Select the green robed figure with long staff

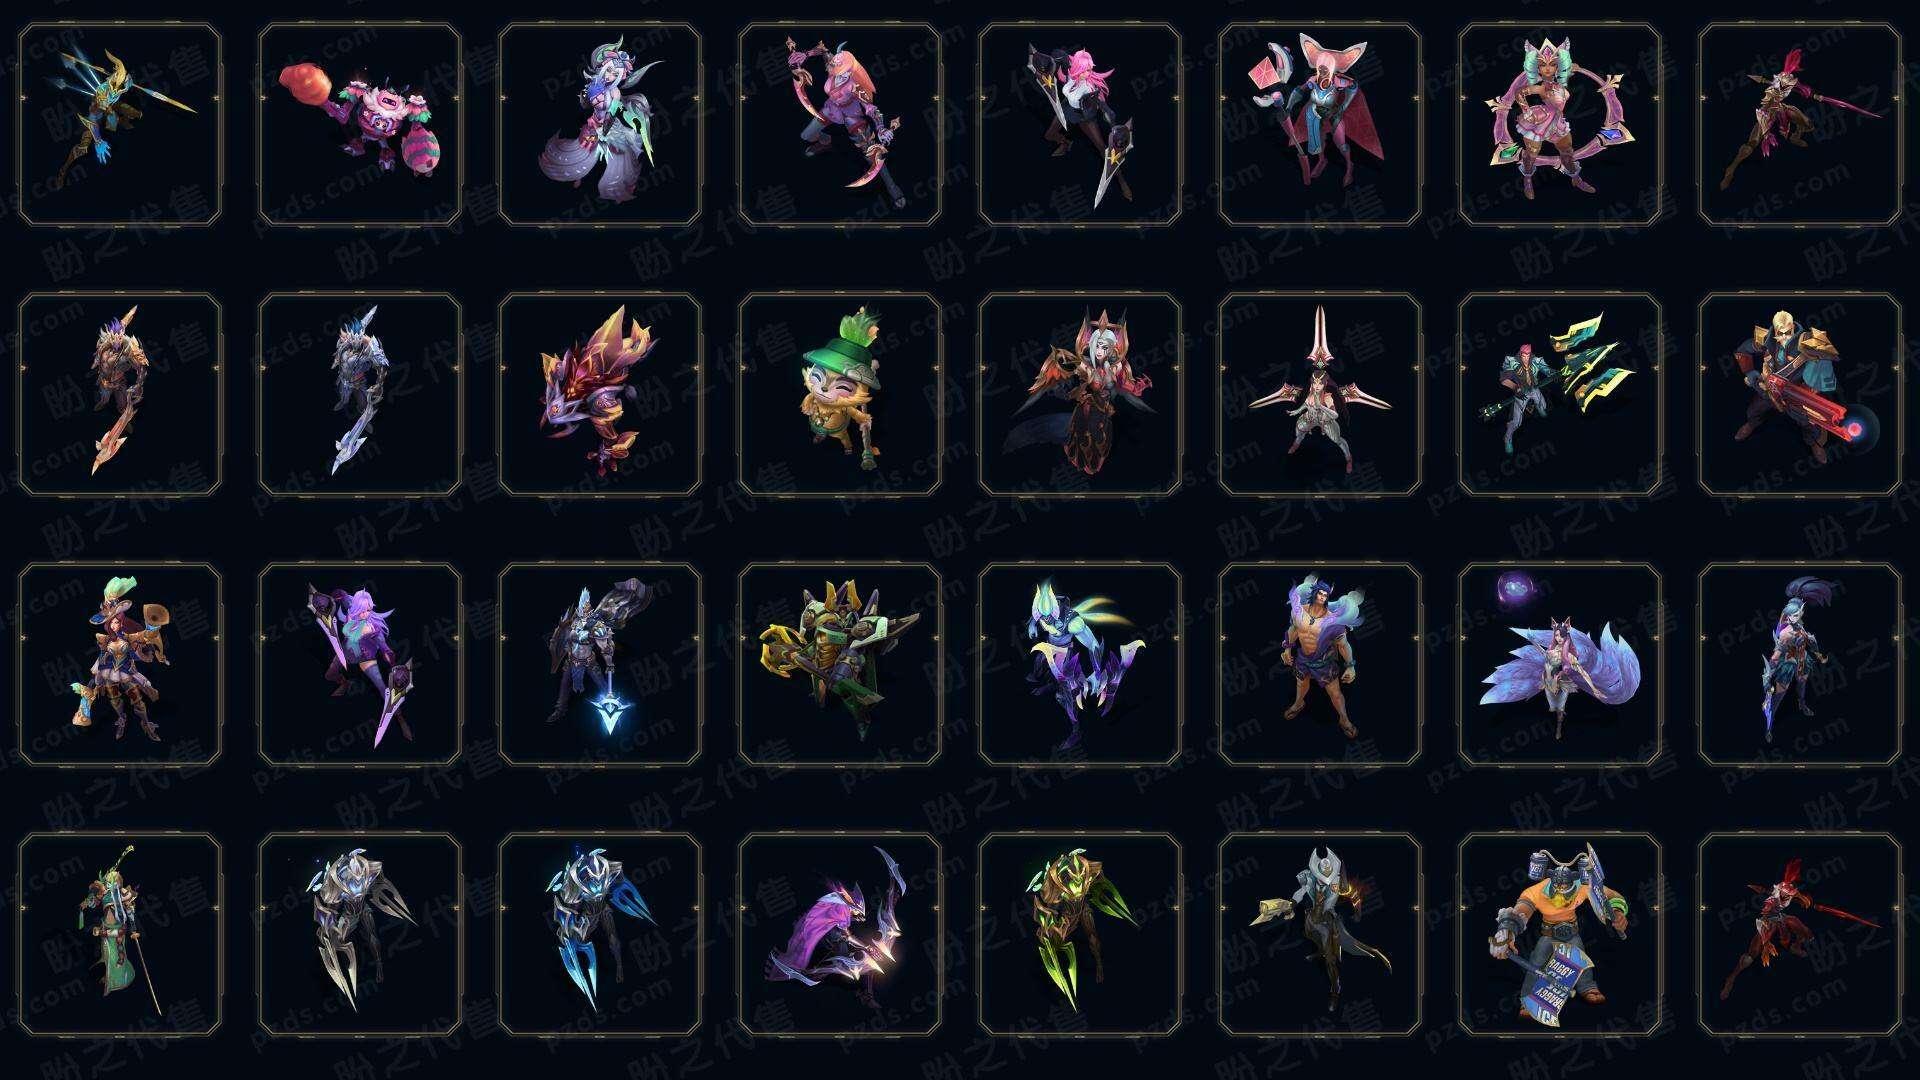coord(120,935)
